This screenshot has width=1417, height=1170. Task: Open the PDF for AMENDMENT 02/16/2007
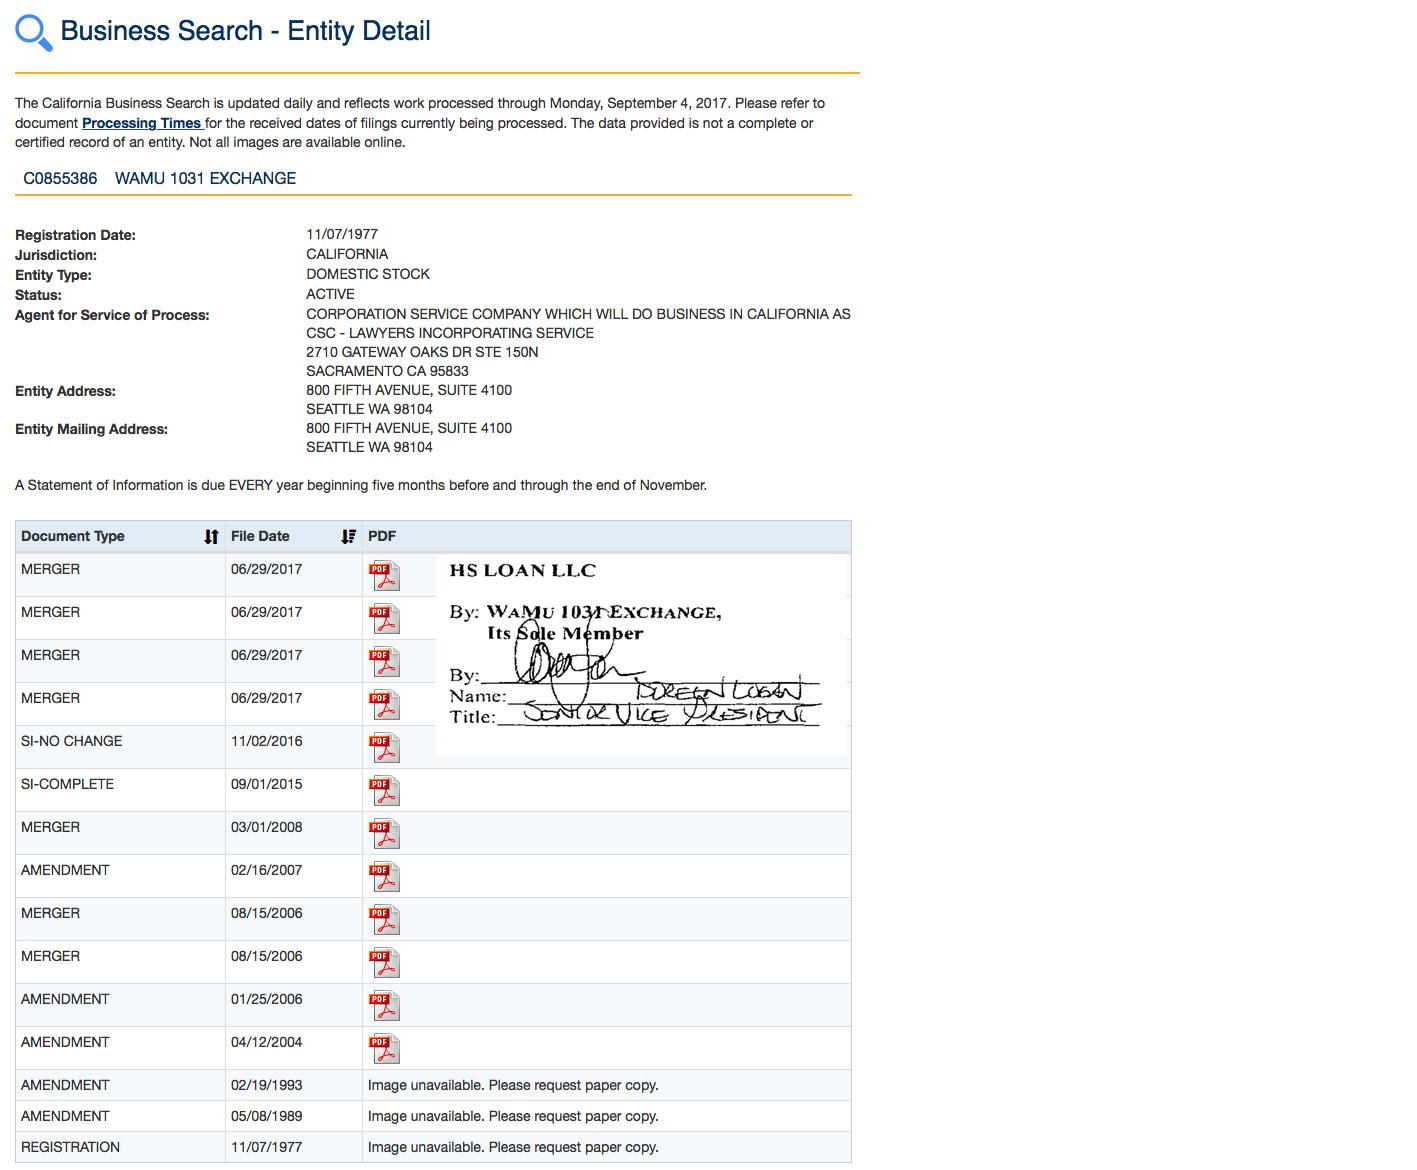tap(385, 876)
